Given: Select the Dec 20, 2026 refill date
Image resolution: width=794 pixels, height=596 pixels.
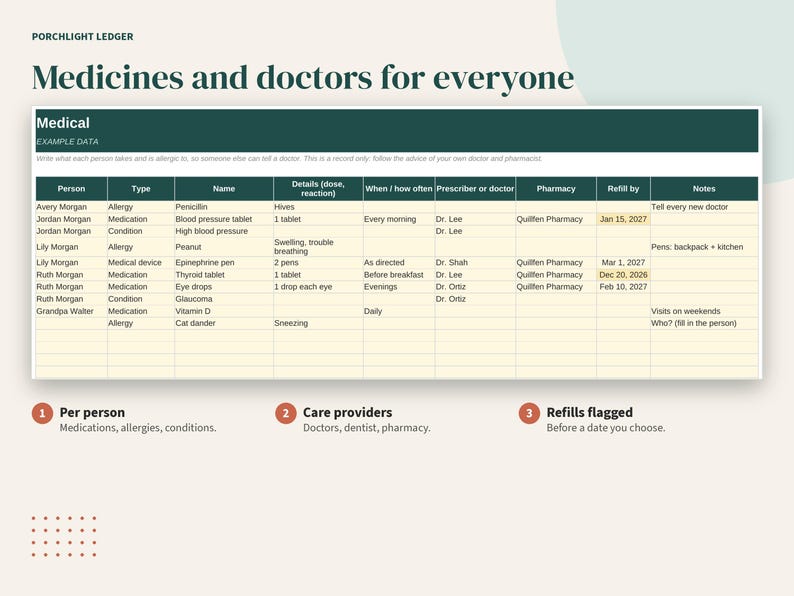Looking at the screenshot, I should 623,275.
